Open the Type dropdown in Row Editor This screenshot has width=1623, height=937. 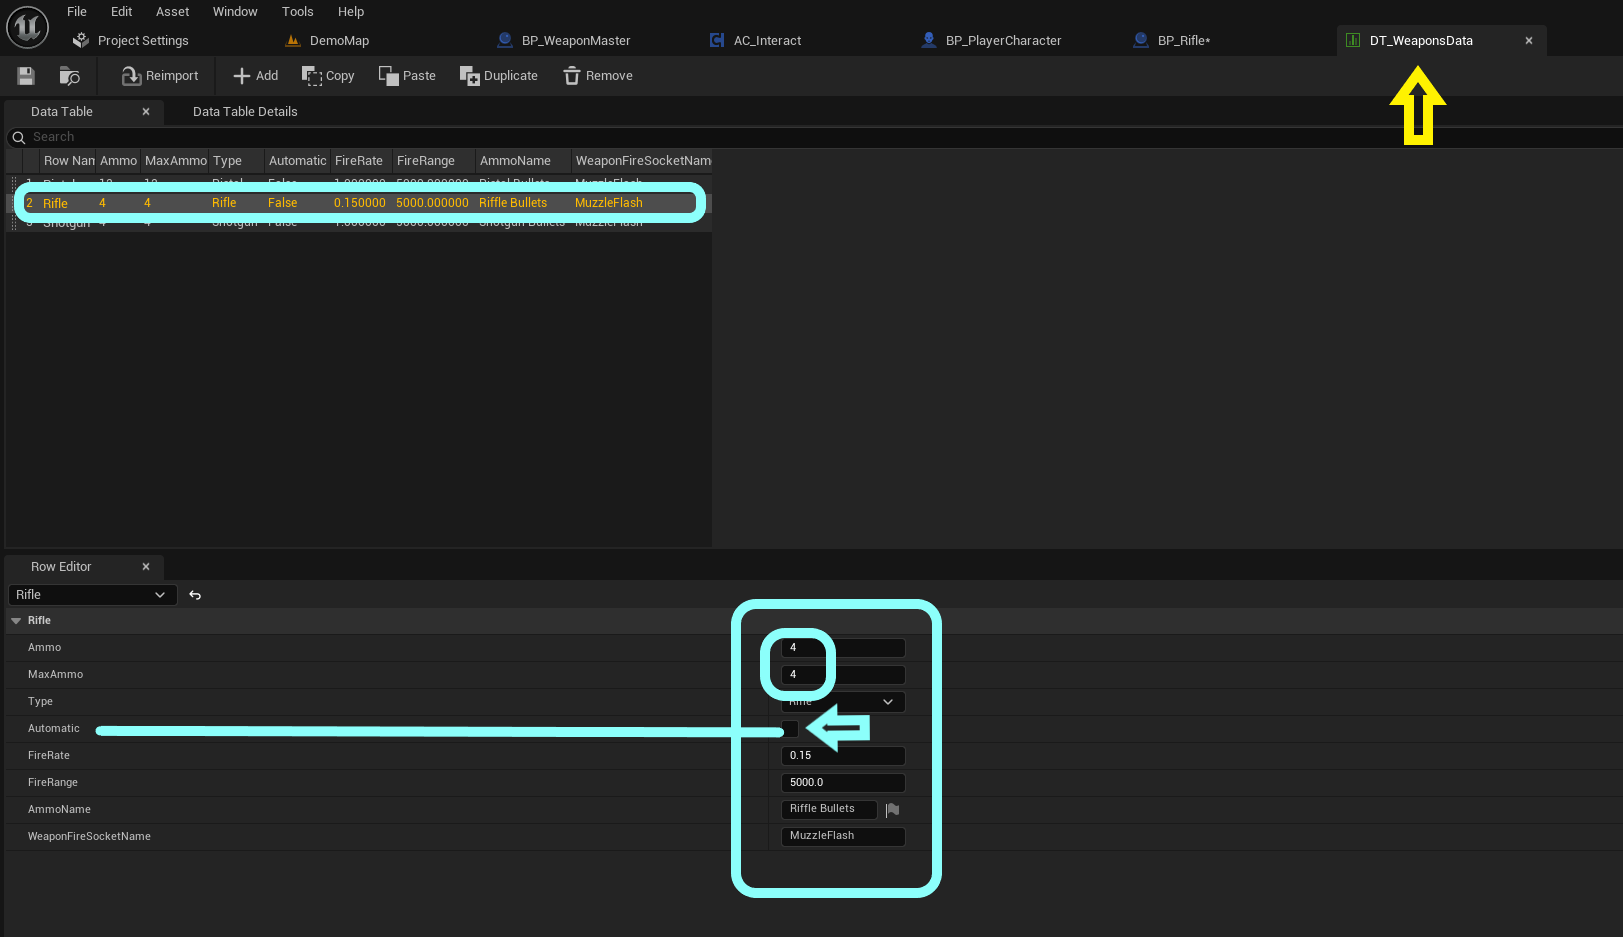[843, 702]
